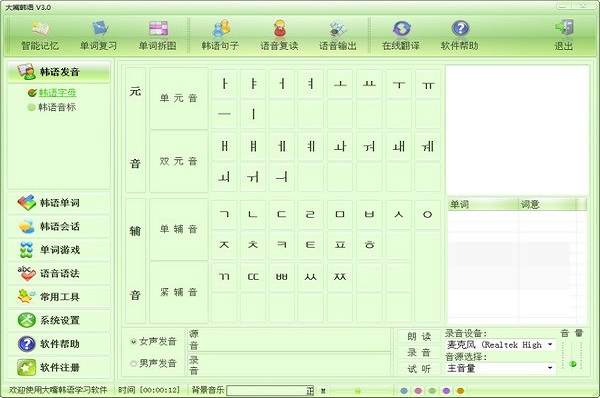Screen dimensions: 600x398
Task: Open the 单词游戏 sidebar section
Action: pyautogui.click(x=59, y=250)
